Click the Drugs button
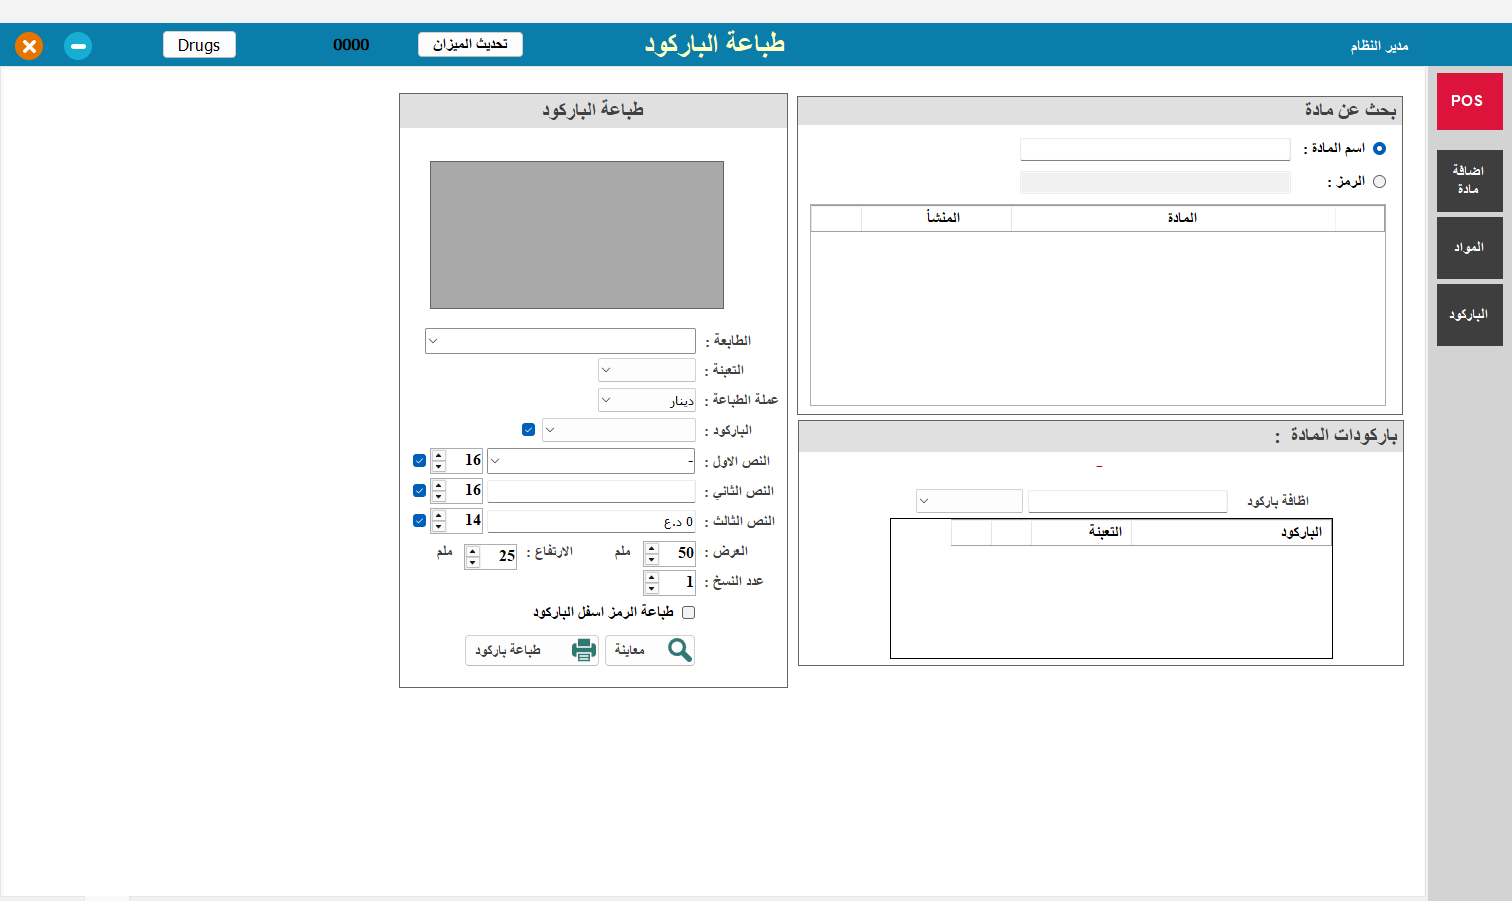 [199, 45]
